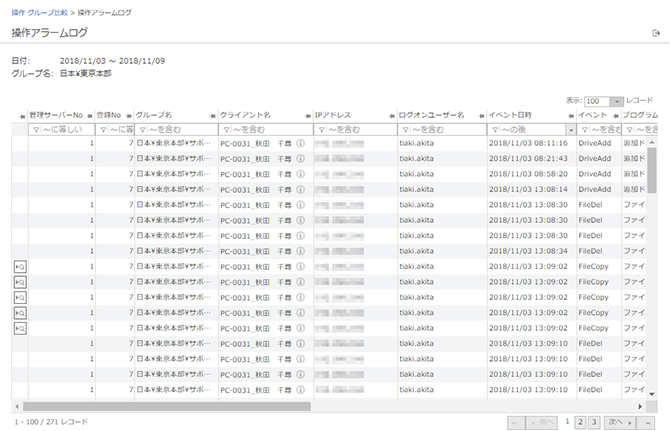670x431 pixels.
Task: Click the horizontal scrollbar below the table
Action: click(x=200, y=406)
